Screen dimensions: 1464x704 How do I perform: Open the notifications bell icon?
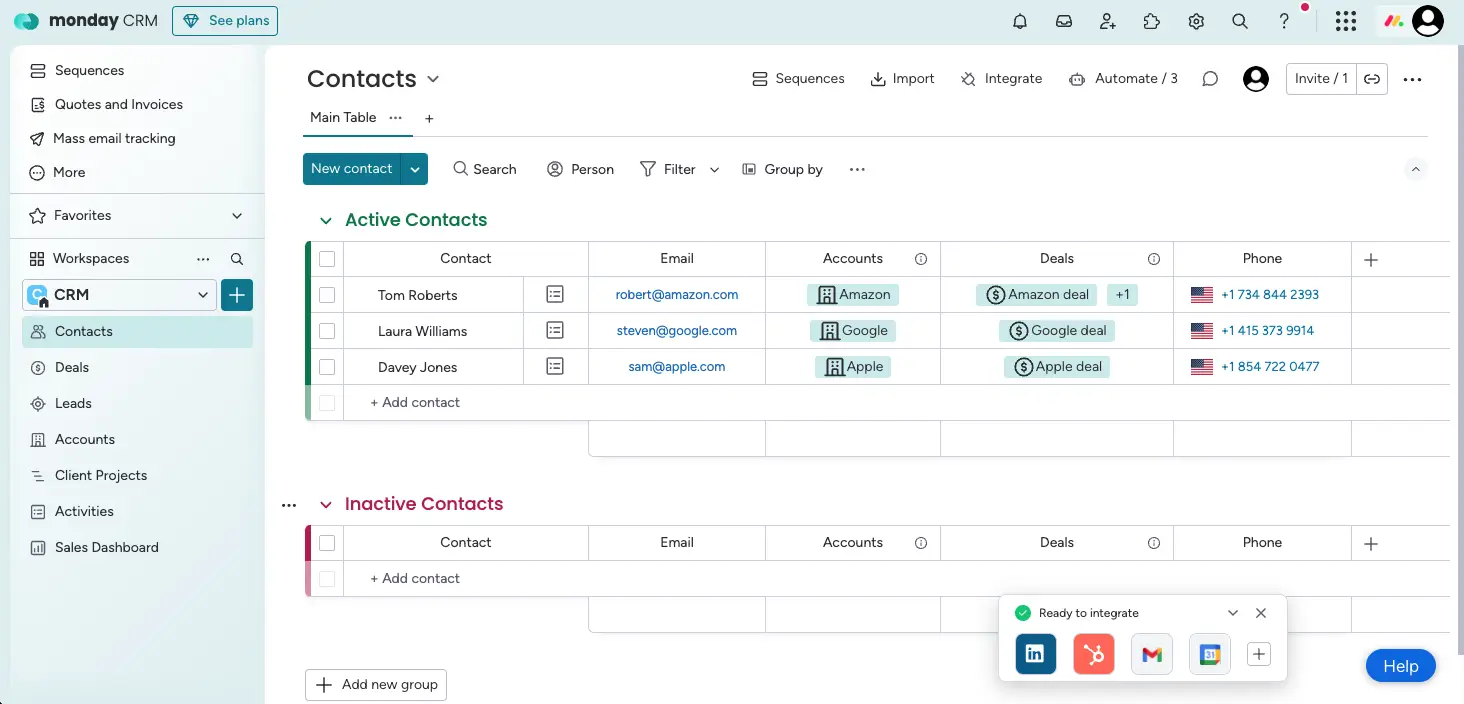[x=1019, y=20]
